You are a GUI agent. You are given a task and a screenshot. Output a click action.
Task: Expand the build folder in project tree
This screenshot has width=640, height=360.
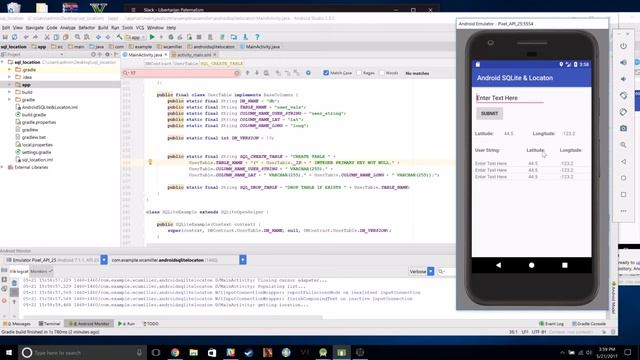9,92
